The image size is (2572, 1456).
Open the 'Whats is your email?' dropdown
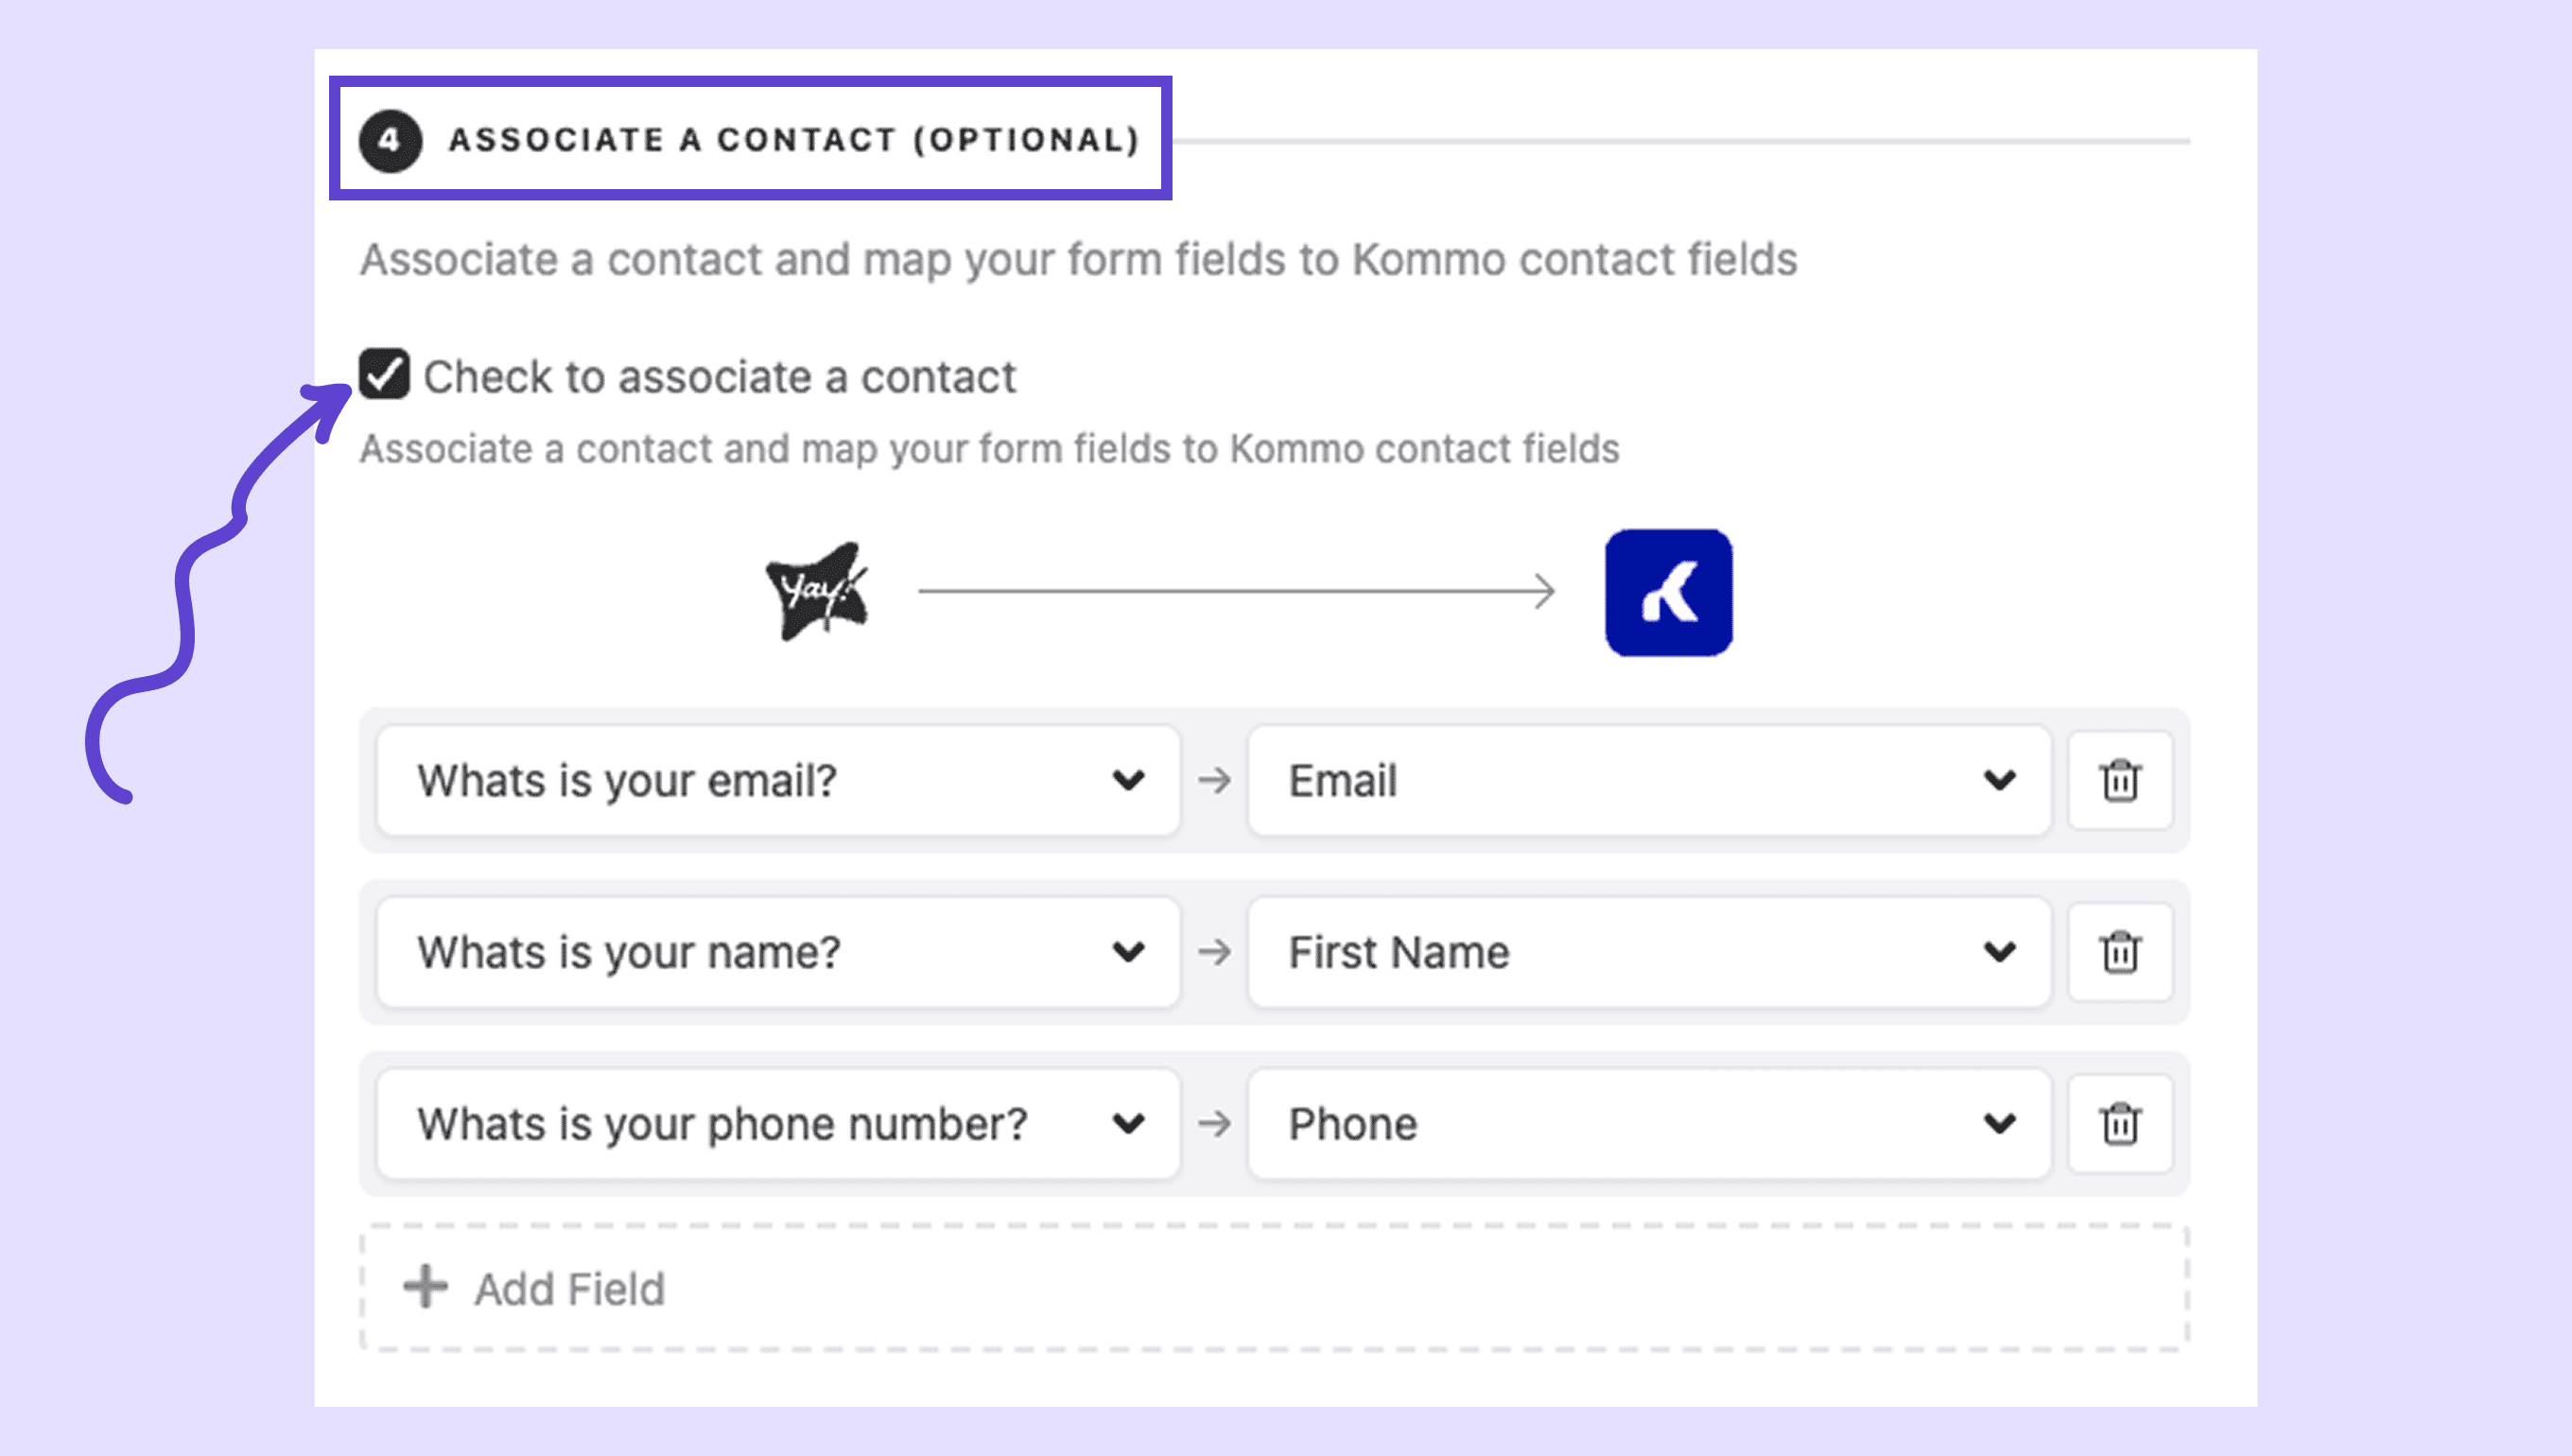tap(778, 781)
